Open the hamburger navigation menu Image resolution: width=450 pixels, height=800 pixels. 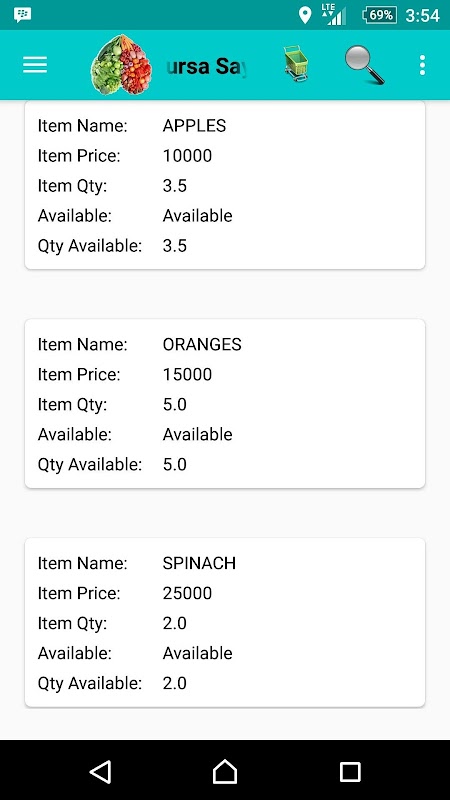35,65
